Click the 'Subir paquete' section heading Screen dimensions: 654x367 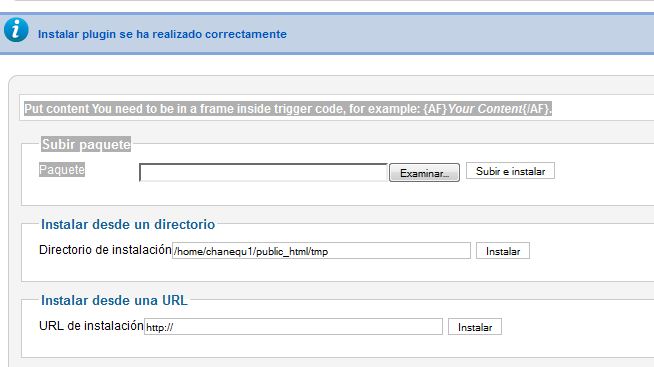[86, 144]
